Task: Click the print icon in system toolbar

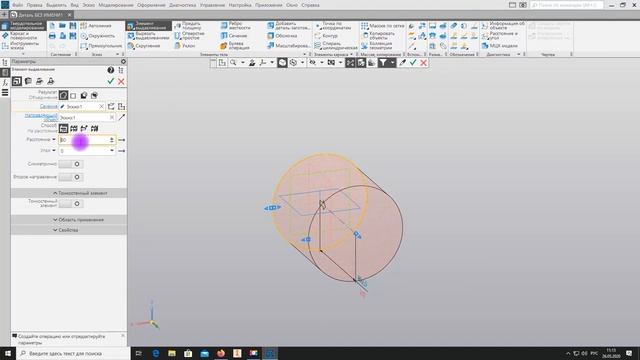Action: point(52,36)
